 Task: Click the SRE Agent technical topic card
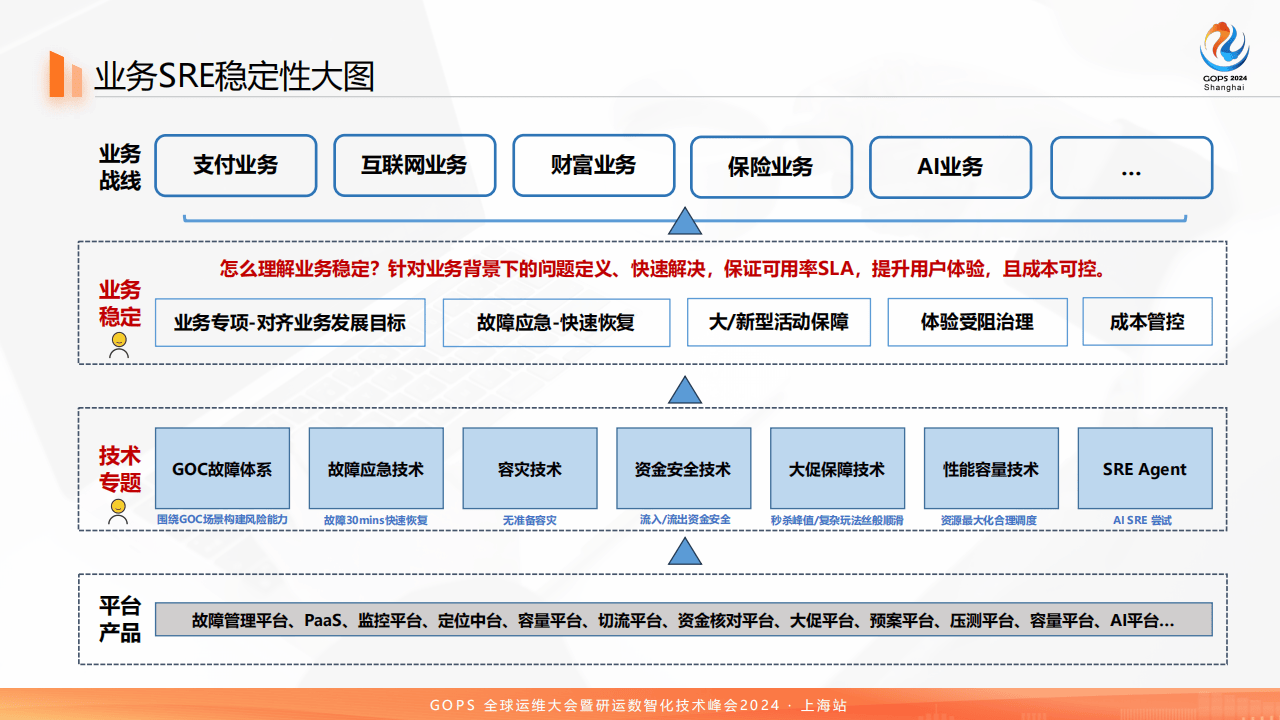pyautogui.click(x=1145, y=468)
